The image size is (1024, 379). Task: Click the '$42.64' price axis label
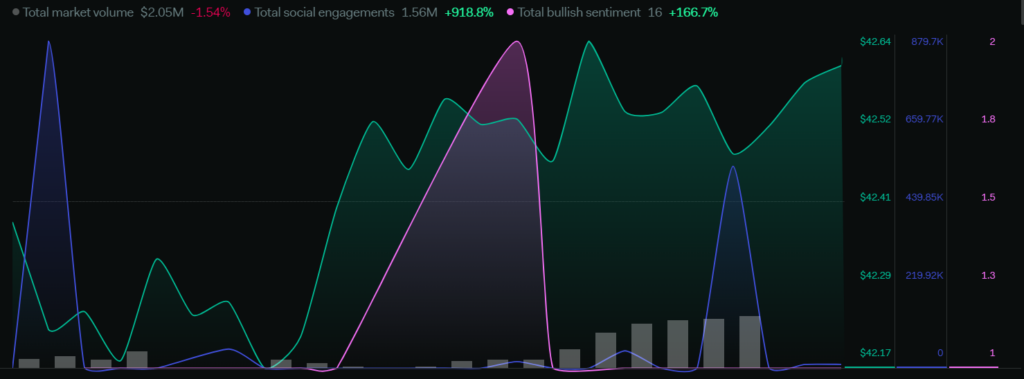(x=875, y=42)
